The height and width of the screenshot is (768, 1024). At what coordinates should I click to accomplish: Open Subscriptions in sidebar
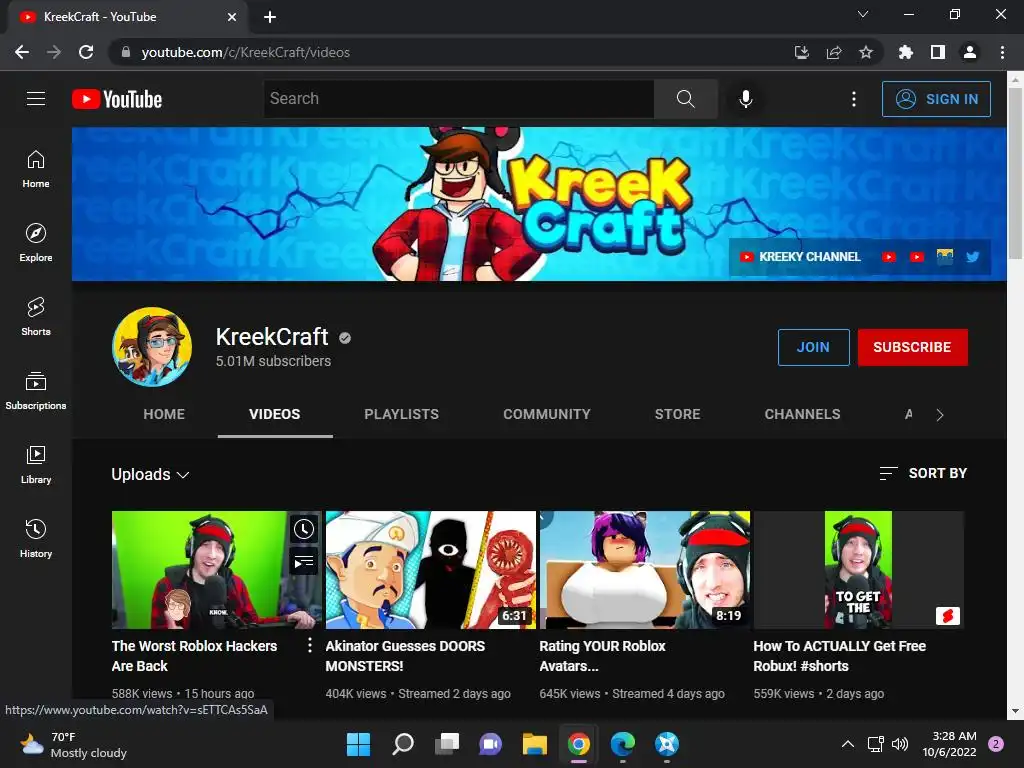pyautogui.click(x=36, y=391)
